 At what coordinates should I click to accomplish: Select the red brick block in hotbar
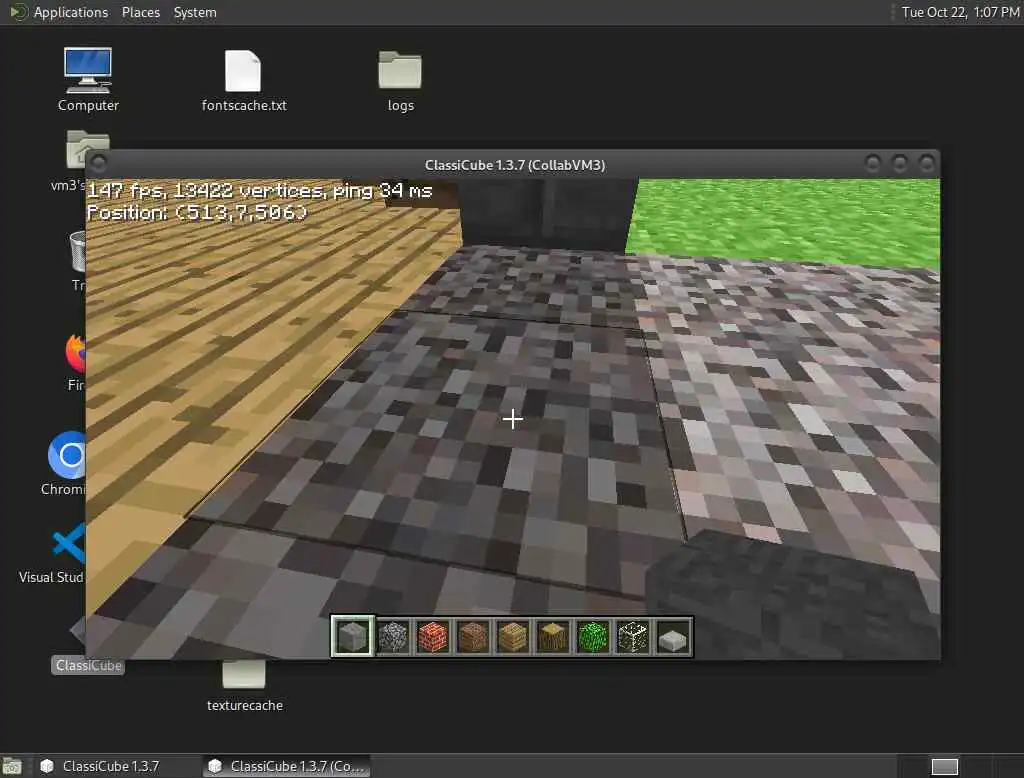pyautogui.click(x=432, y=637)
